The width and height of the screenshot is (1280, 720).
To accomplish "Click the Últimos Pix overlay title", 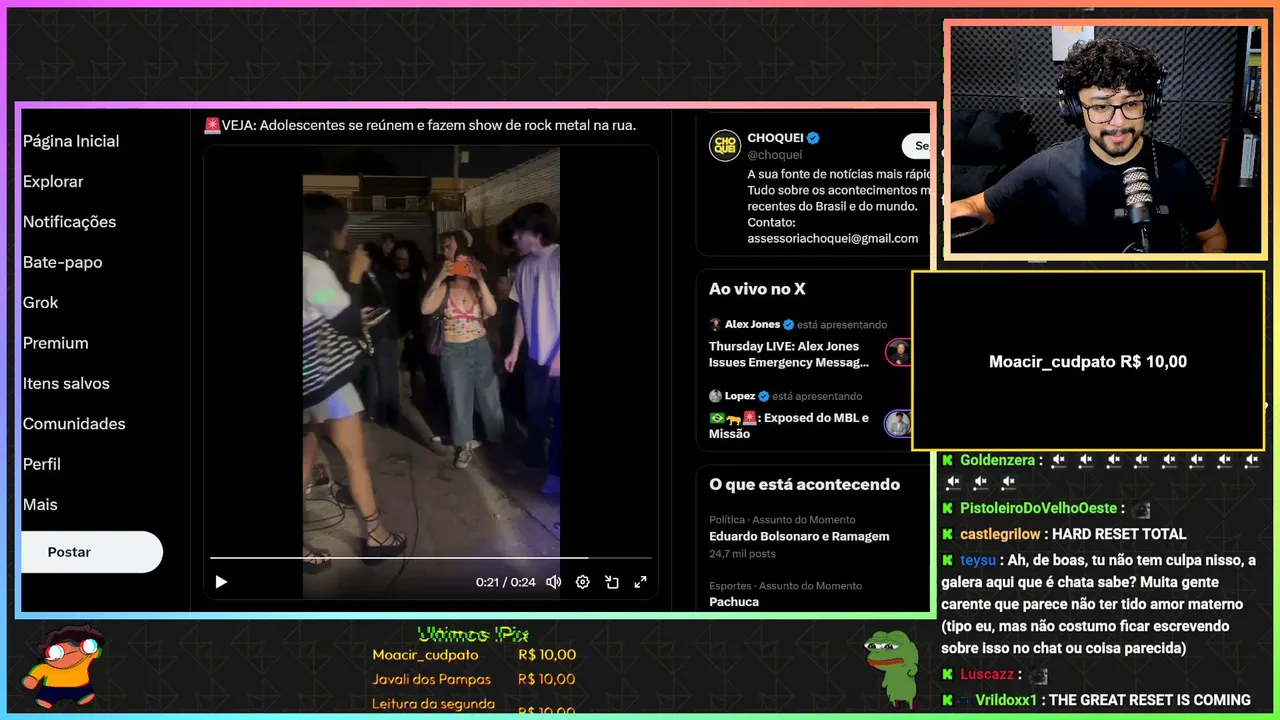I will tap(473, 634).
